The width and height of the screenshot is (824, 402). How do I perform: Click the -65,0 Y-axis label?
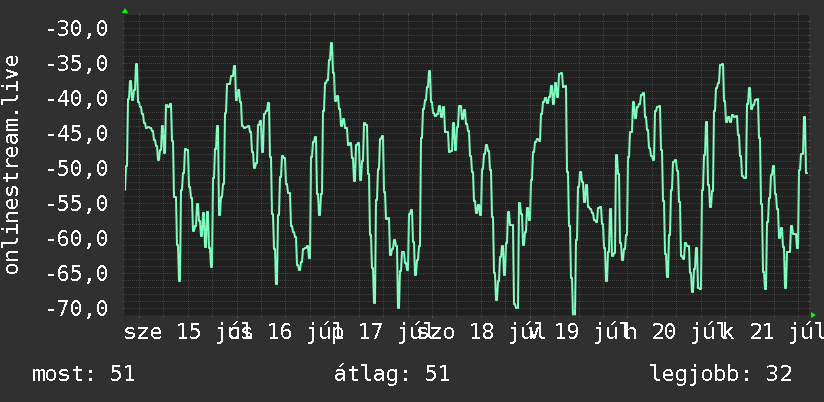(77, 273)
